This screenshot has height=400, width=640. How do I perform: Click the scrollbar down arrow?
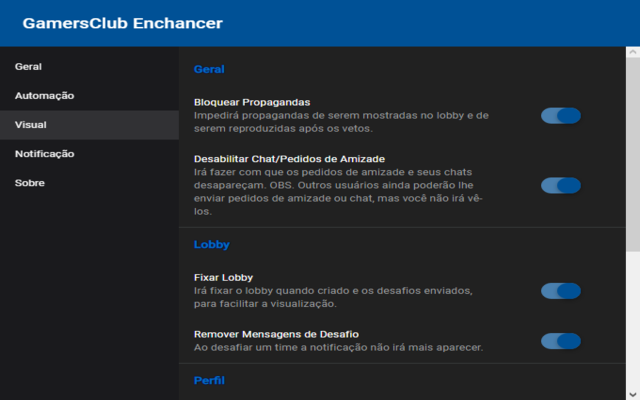(x=633, y=394)
